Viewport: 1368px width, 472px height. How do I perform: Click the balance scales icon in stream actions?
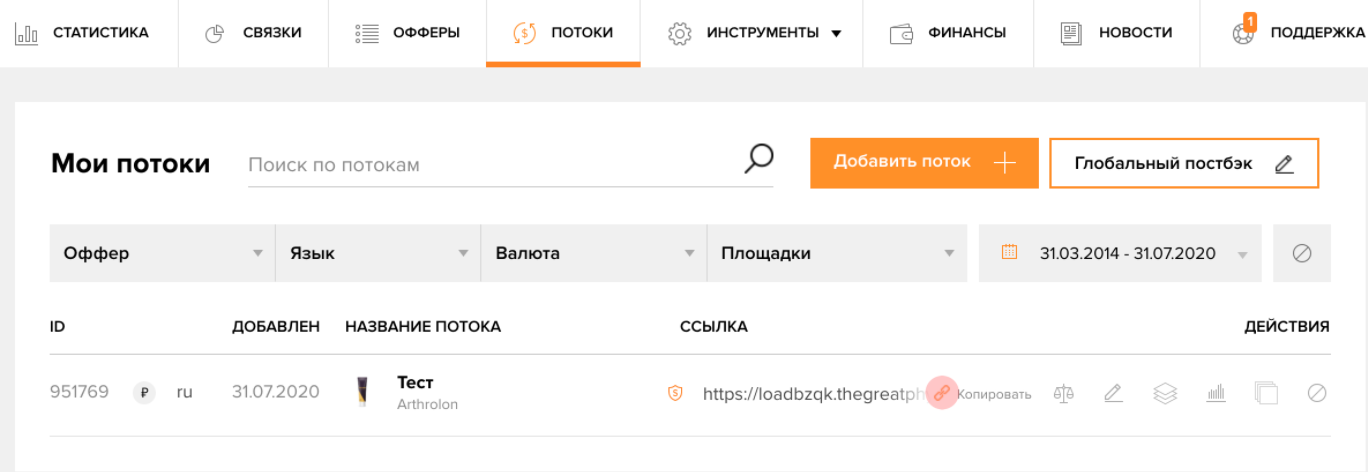tap(1063, 394)
